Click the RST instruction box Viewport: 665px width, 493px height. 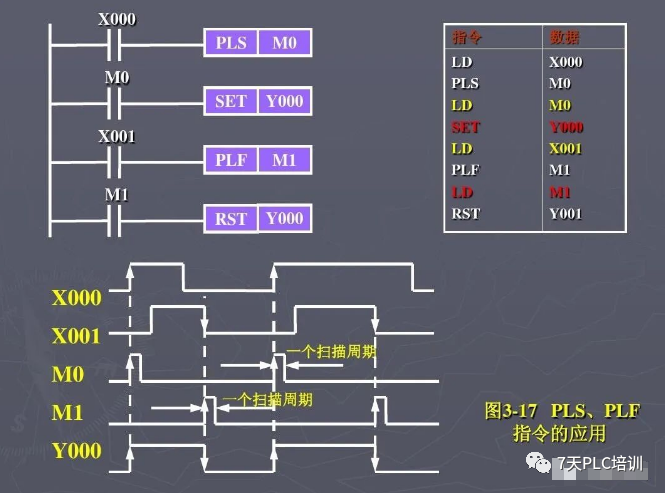[x=231, y=218]
